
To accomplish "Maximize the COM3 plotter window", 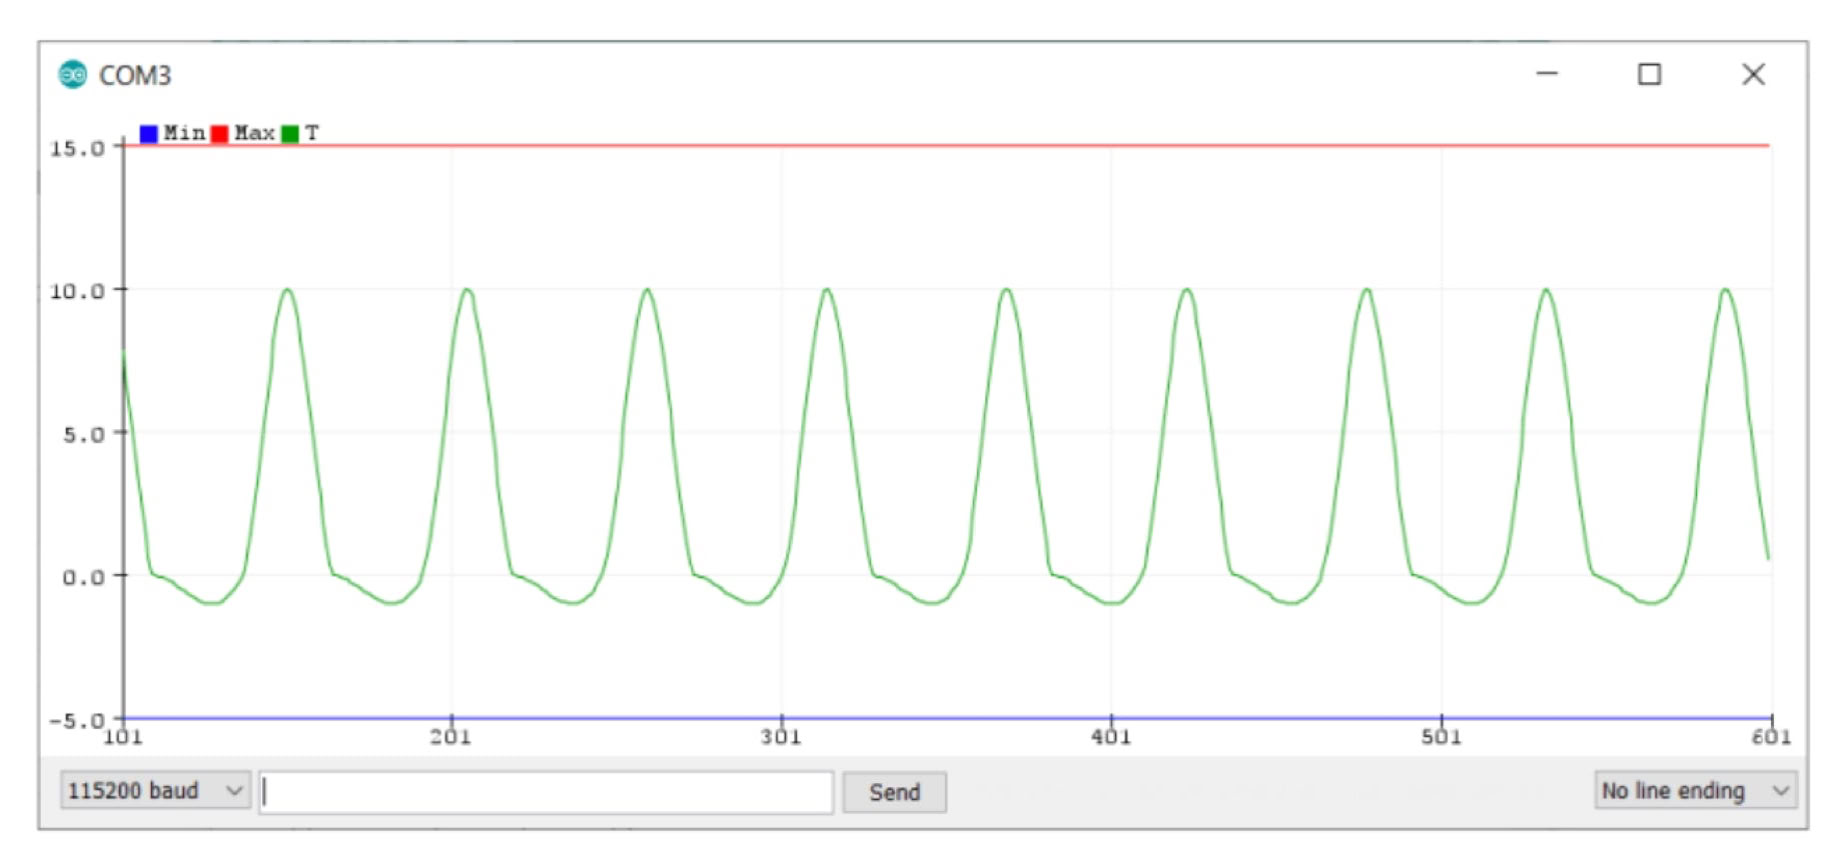I will coord(1649,74).
